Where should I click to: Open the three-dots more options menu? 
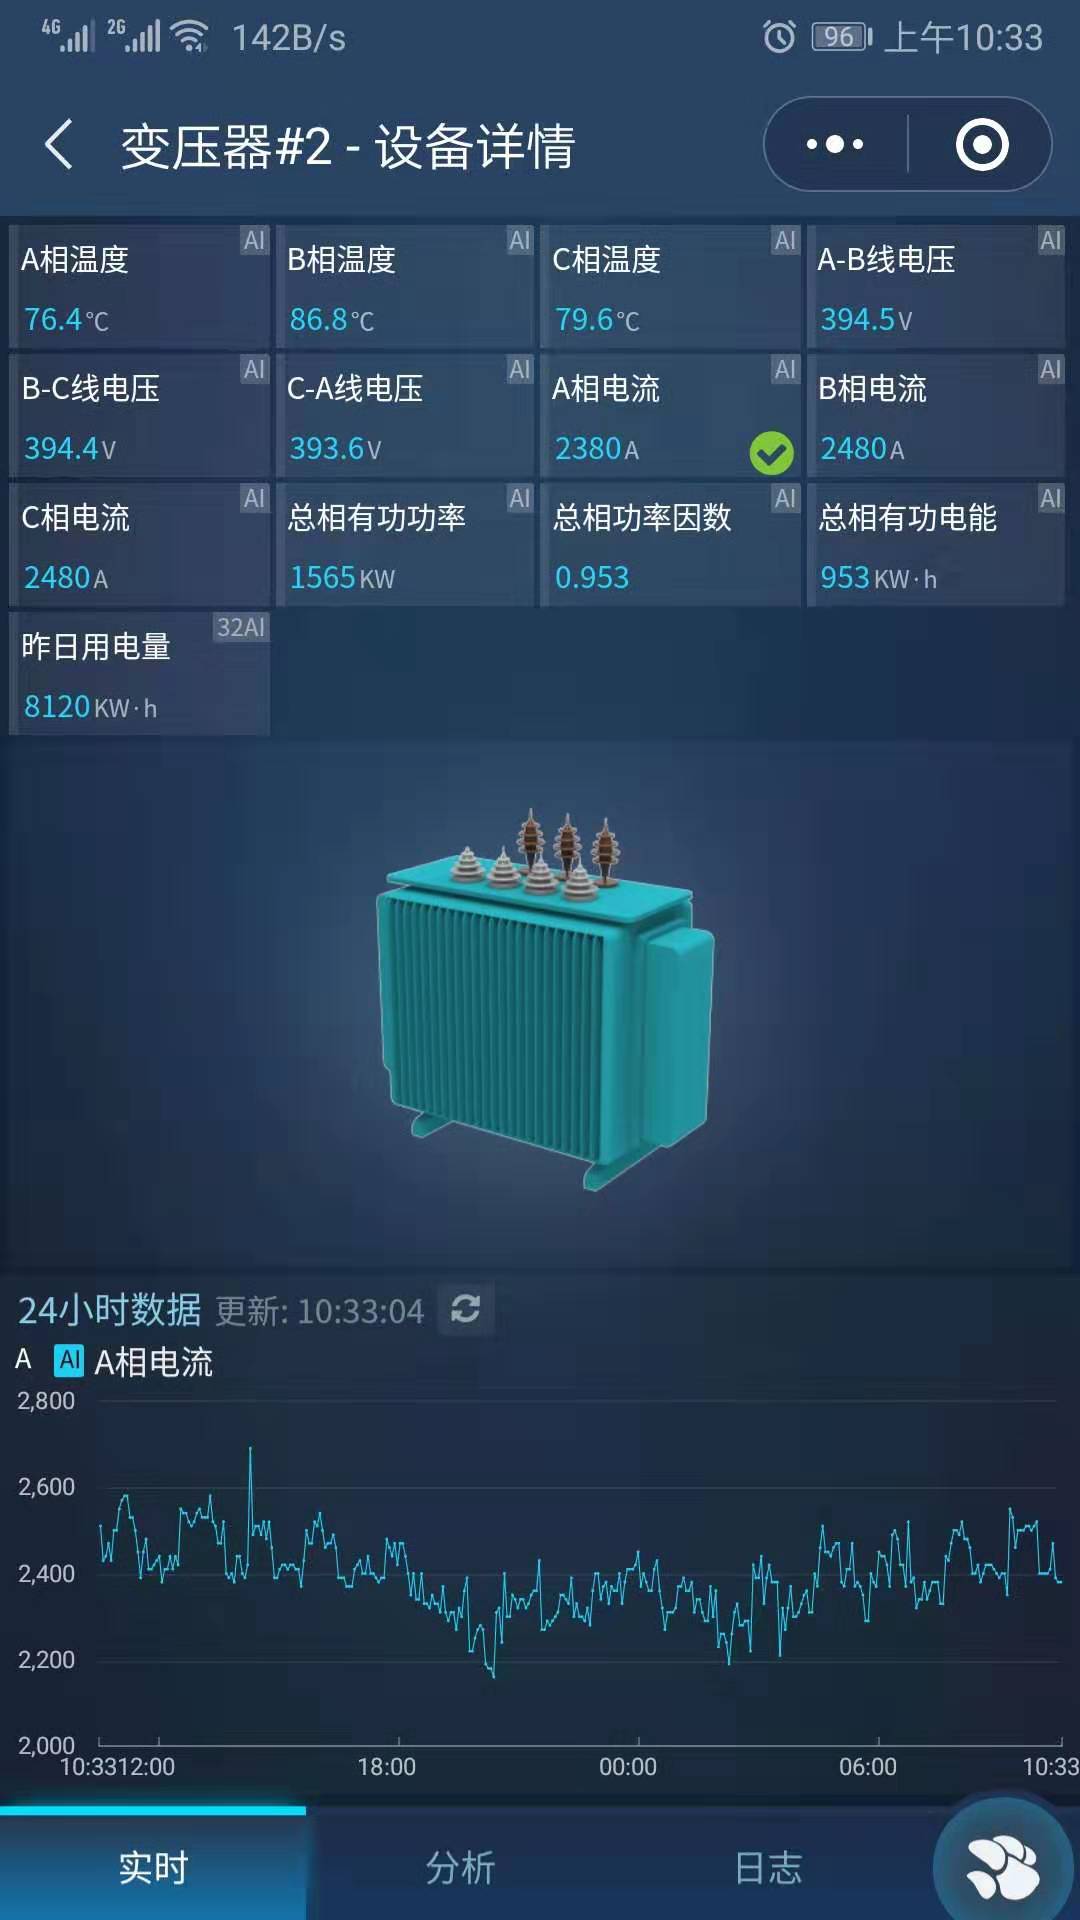[x=835, y=145]
